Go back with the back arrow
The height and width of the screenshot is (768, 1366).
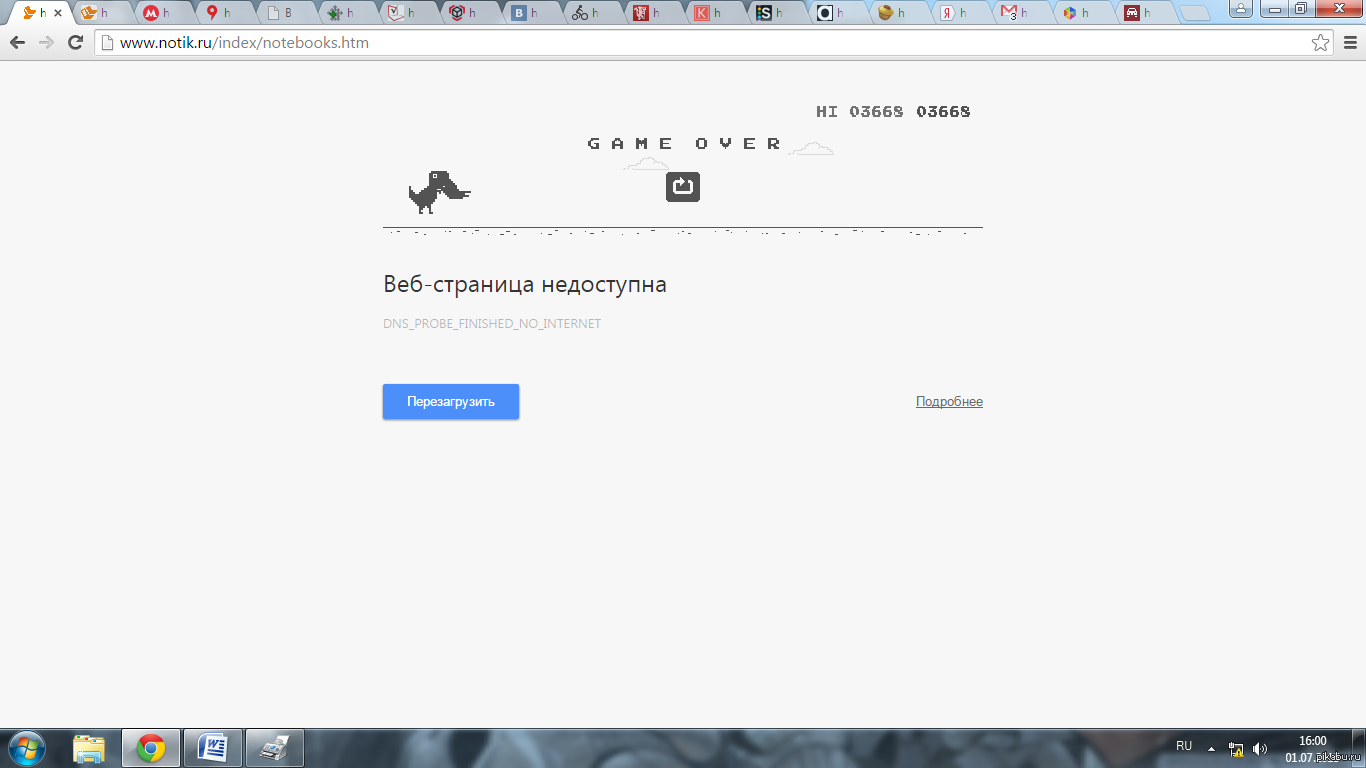point(17,43)
